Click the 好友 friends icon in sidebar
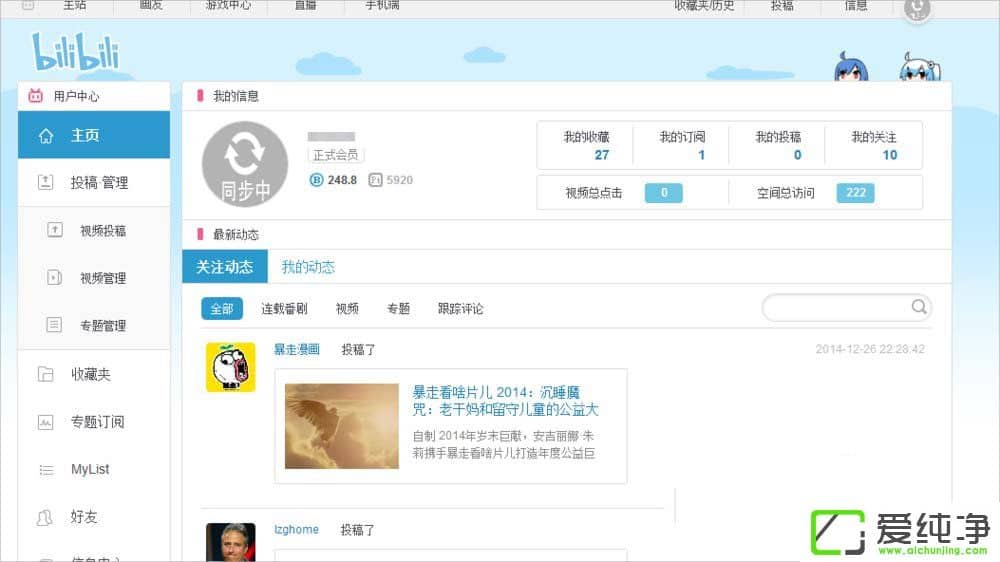This screenshot has width=1000, height=562. click(45, 517)
